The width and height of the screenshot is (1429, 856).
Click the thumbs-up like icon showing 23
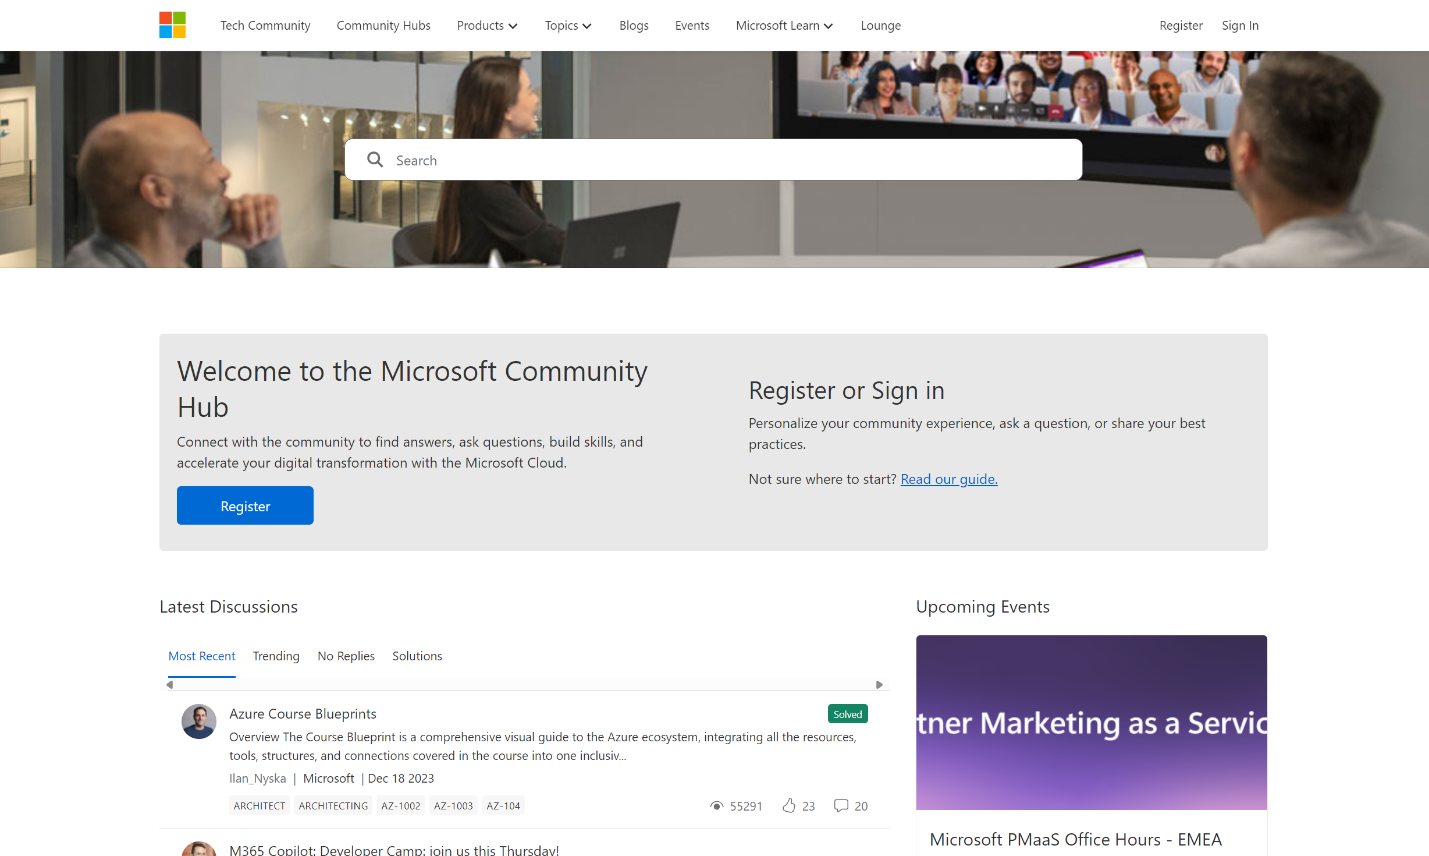pos(789,805)
